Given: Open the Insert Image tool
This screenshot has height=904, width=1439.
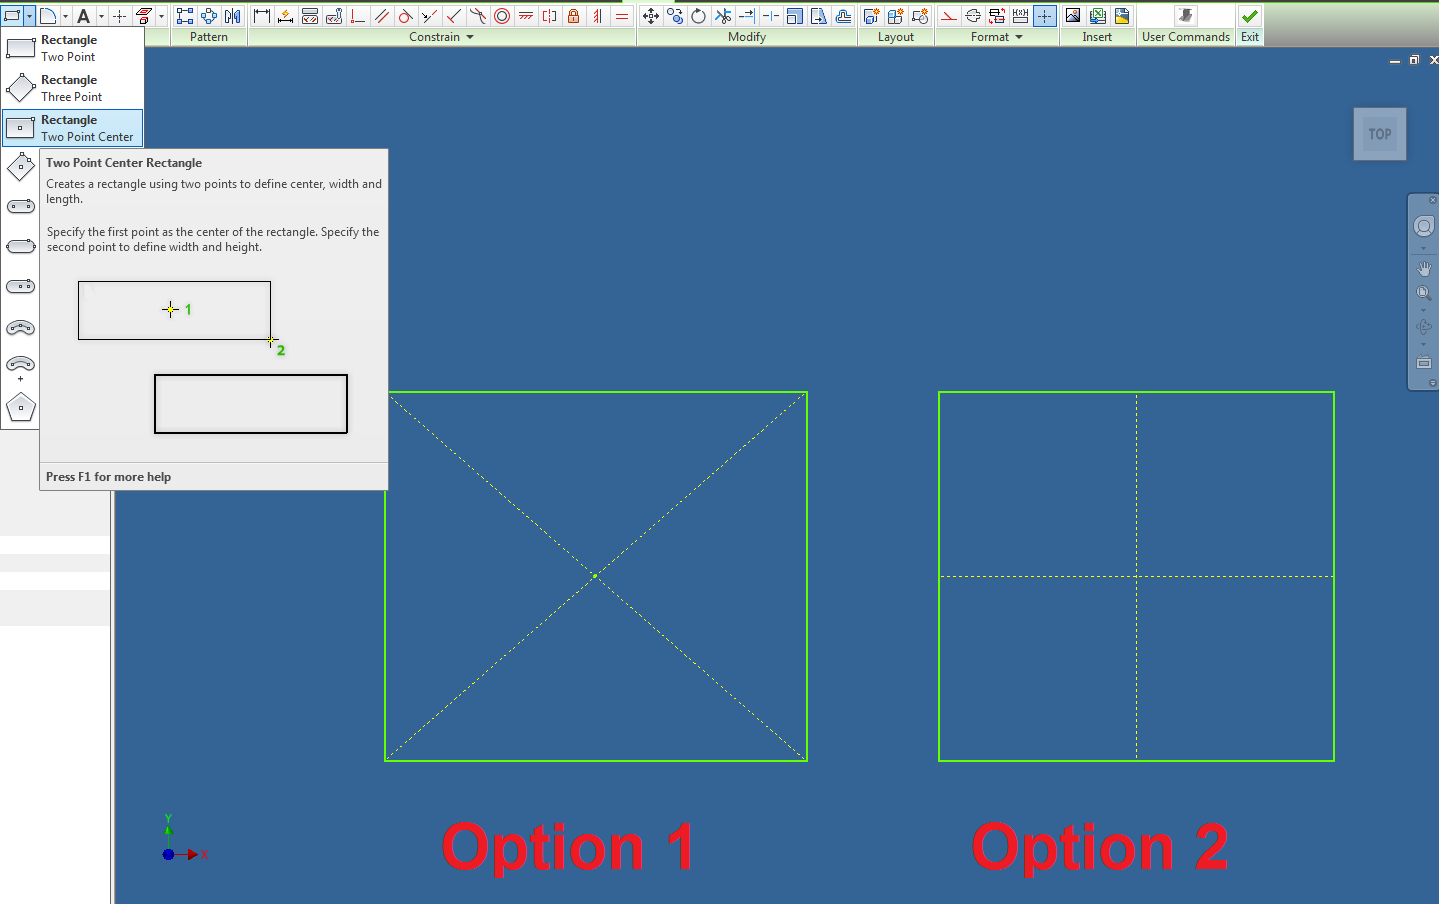Looking at the screenshot, I should click(1071, 15).
